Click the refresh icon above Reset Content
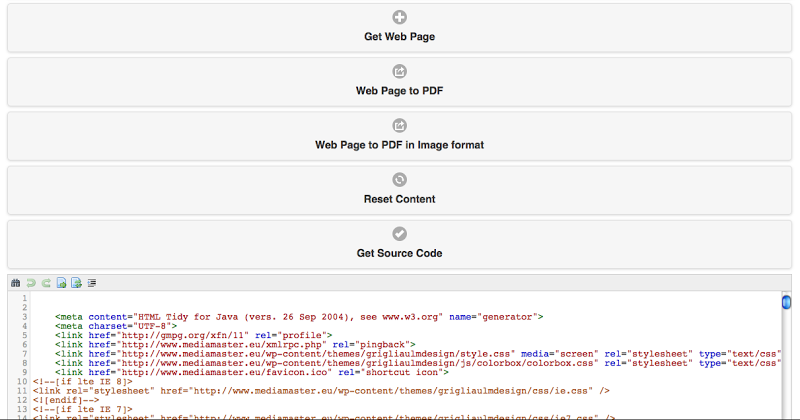 [x=400, y=179]
